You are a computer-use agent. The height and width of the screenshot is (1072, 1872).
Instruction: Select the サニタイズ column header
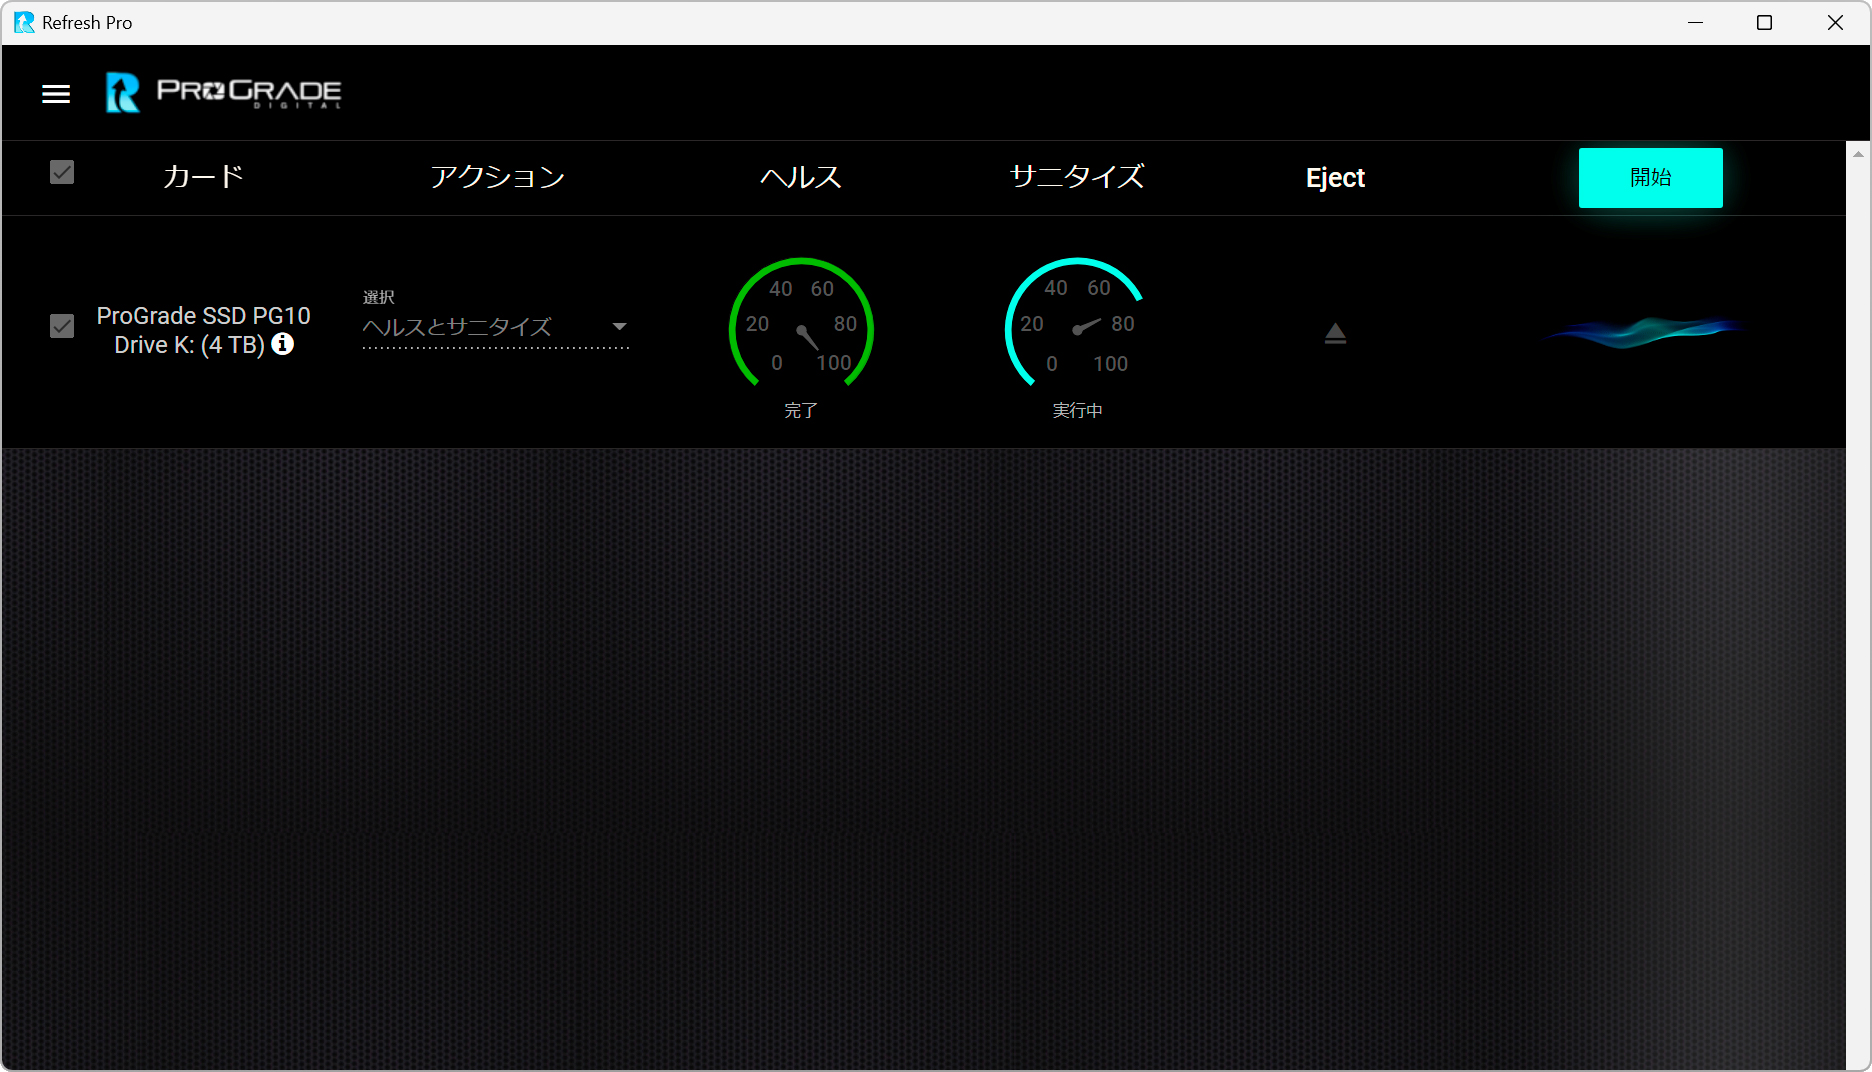coord(1076,177)
